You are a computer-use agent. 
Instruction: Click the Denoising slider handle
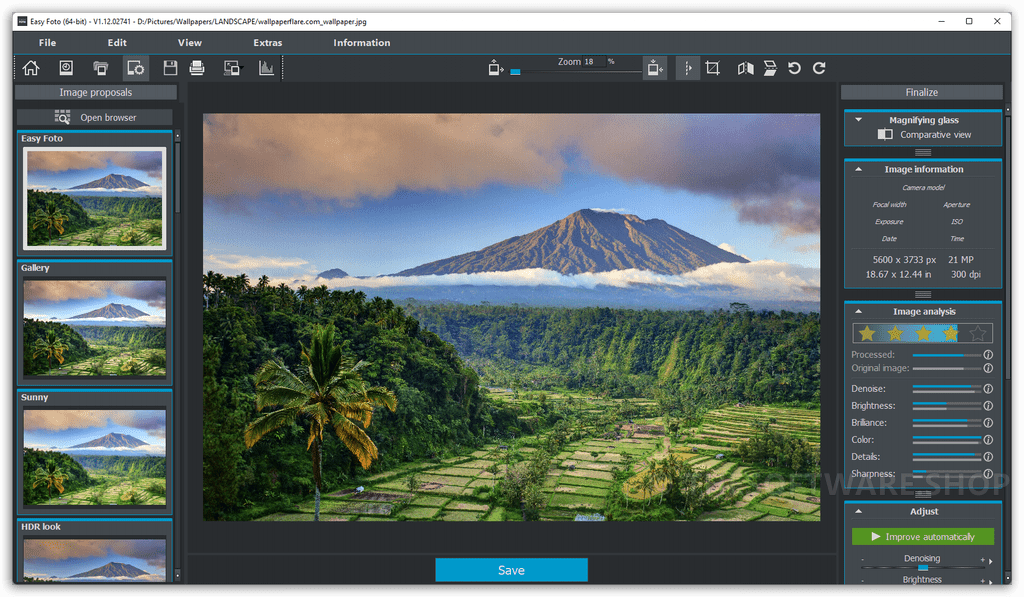pos(923,568)
